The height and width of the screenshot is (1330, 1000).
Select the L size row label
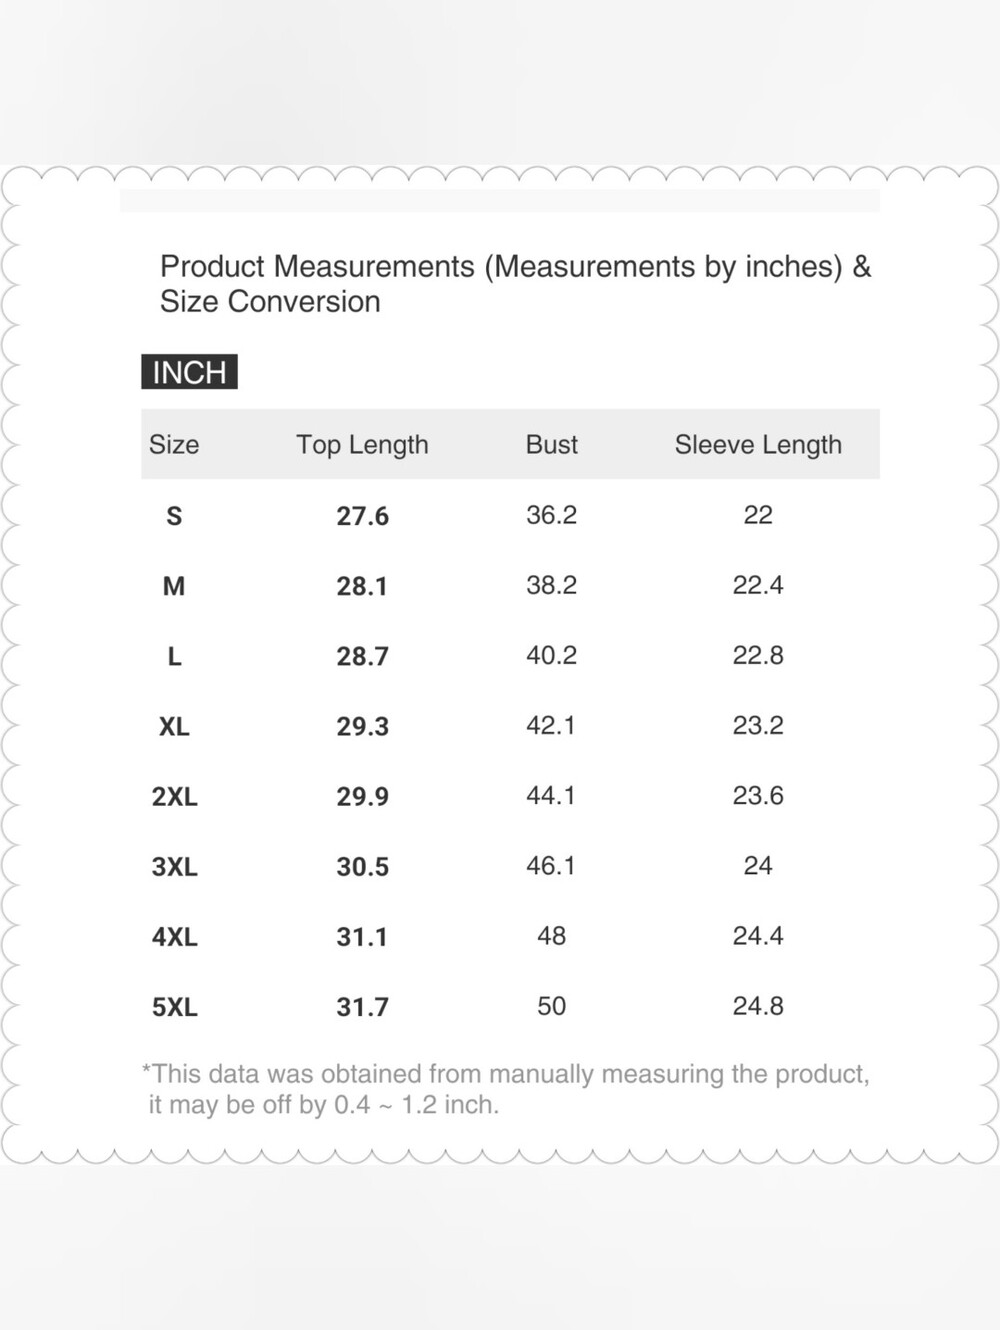[174, 656]
